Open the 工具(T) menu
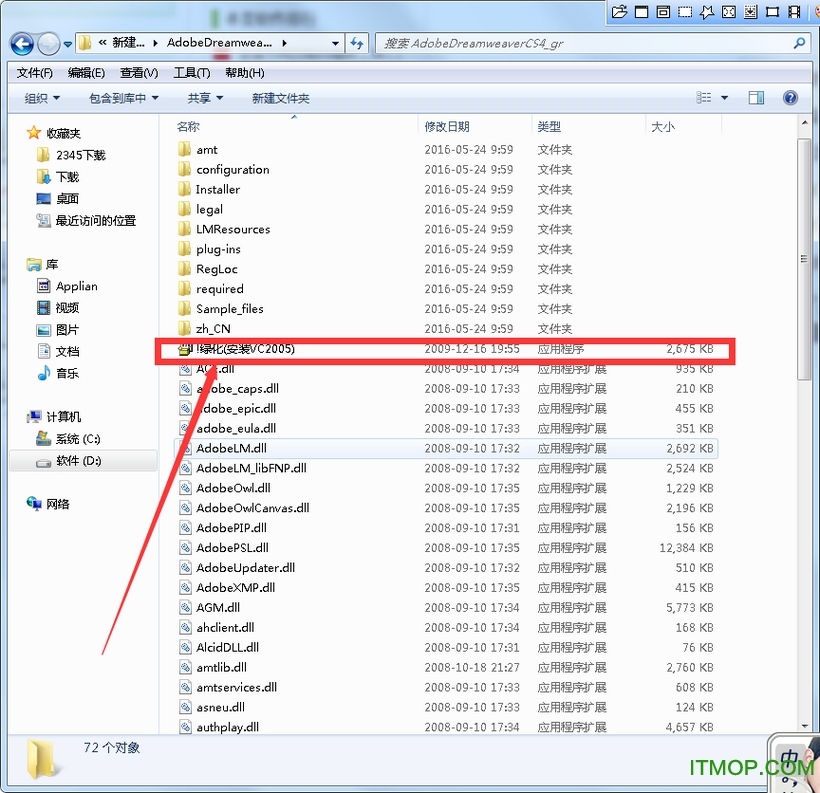 click(192, 73)
